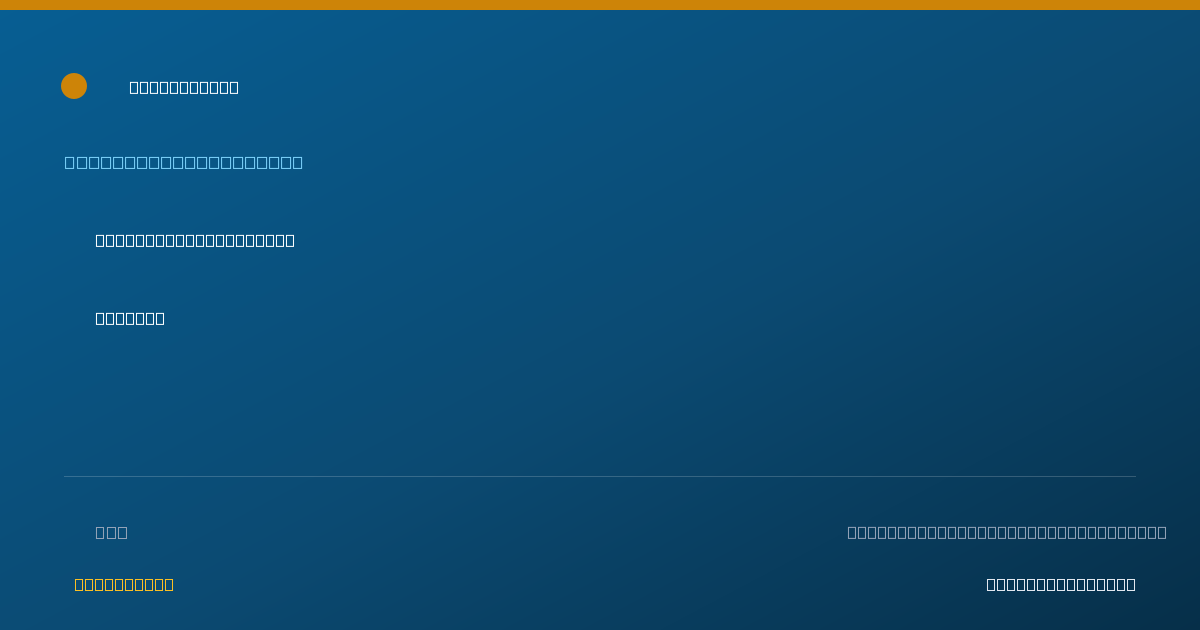1200x630 pixels.
Task: Click the first indented white paragraph line
Action: pos(195,240)
